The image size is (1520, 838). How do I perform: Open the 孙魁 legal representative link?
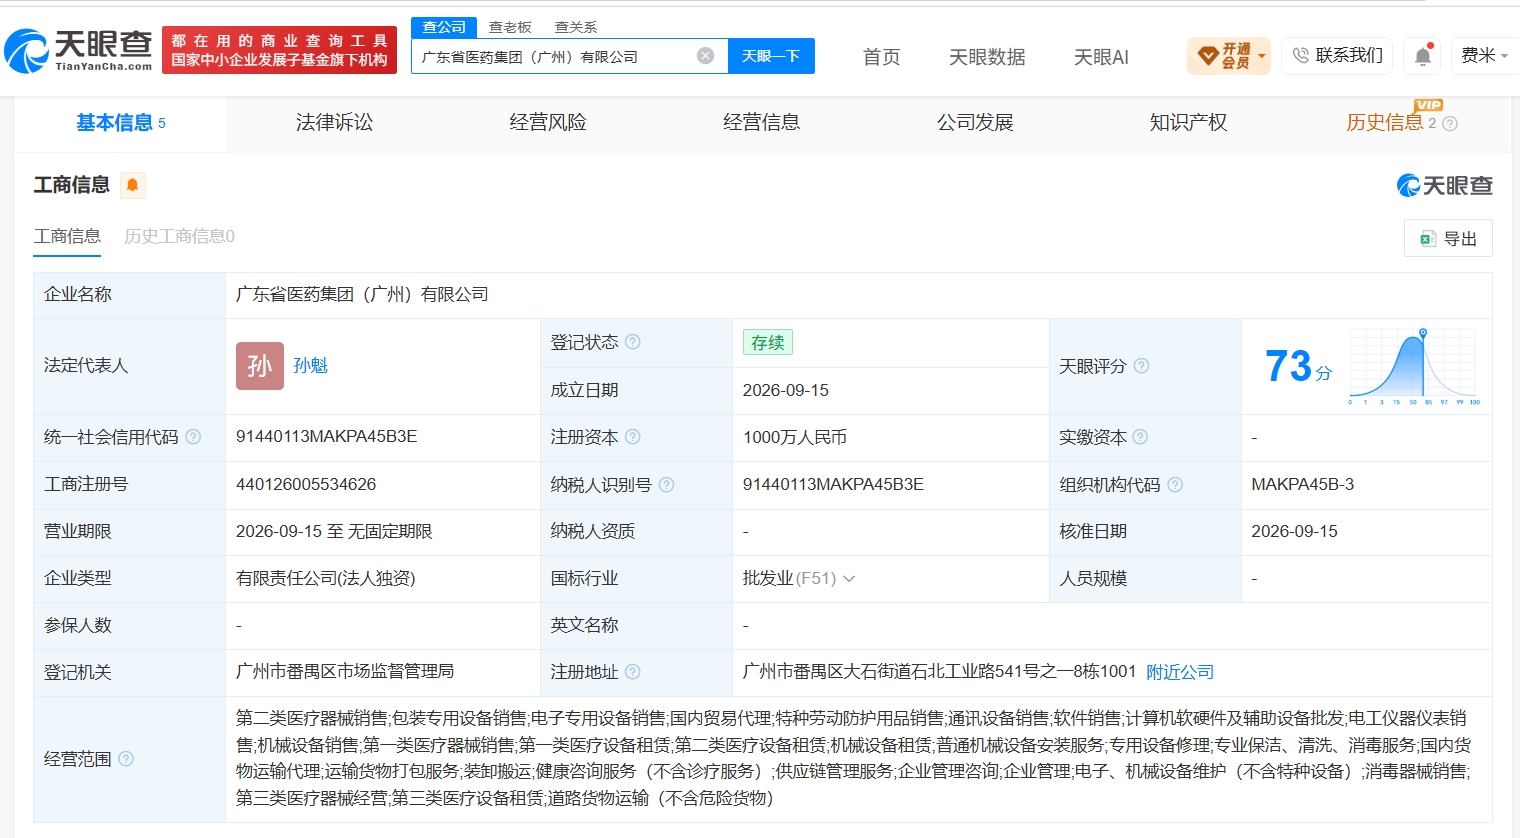tap(311, 366)
